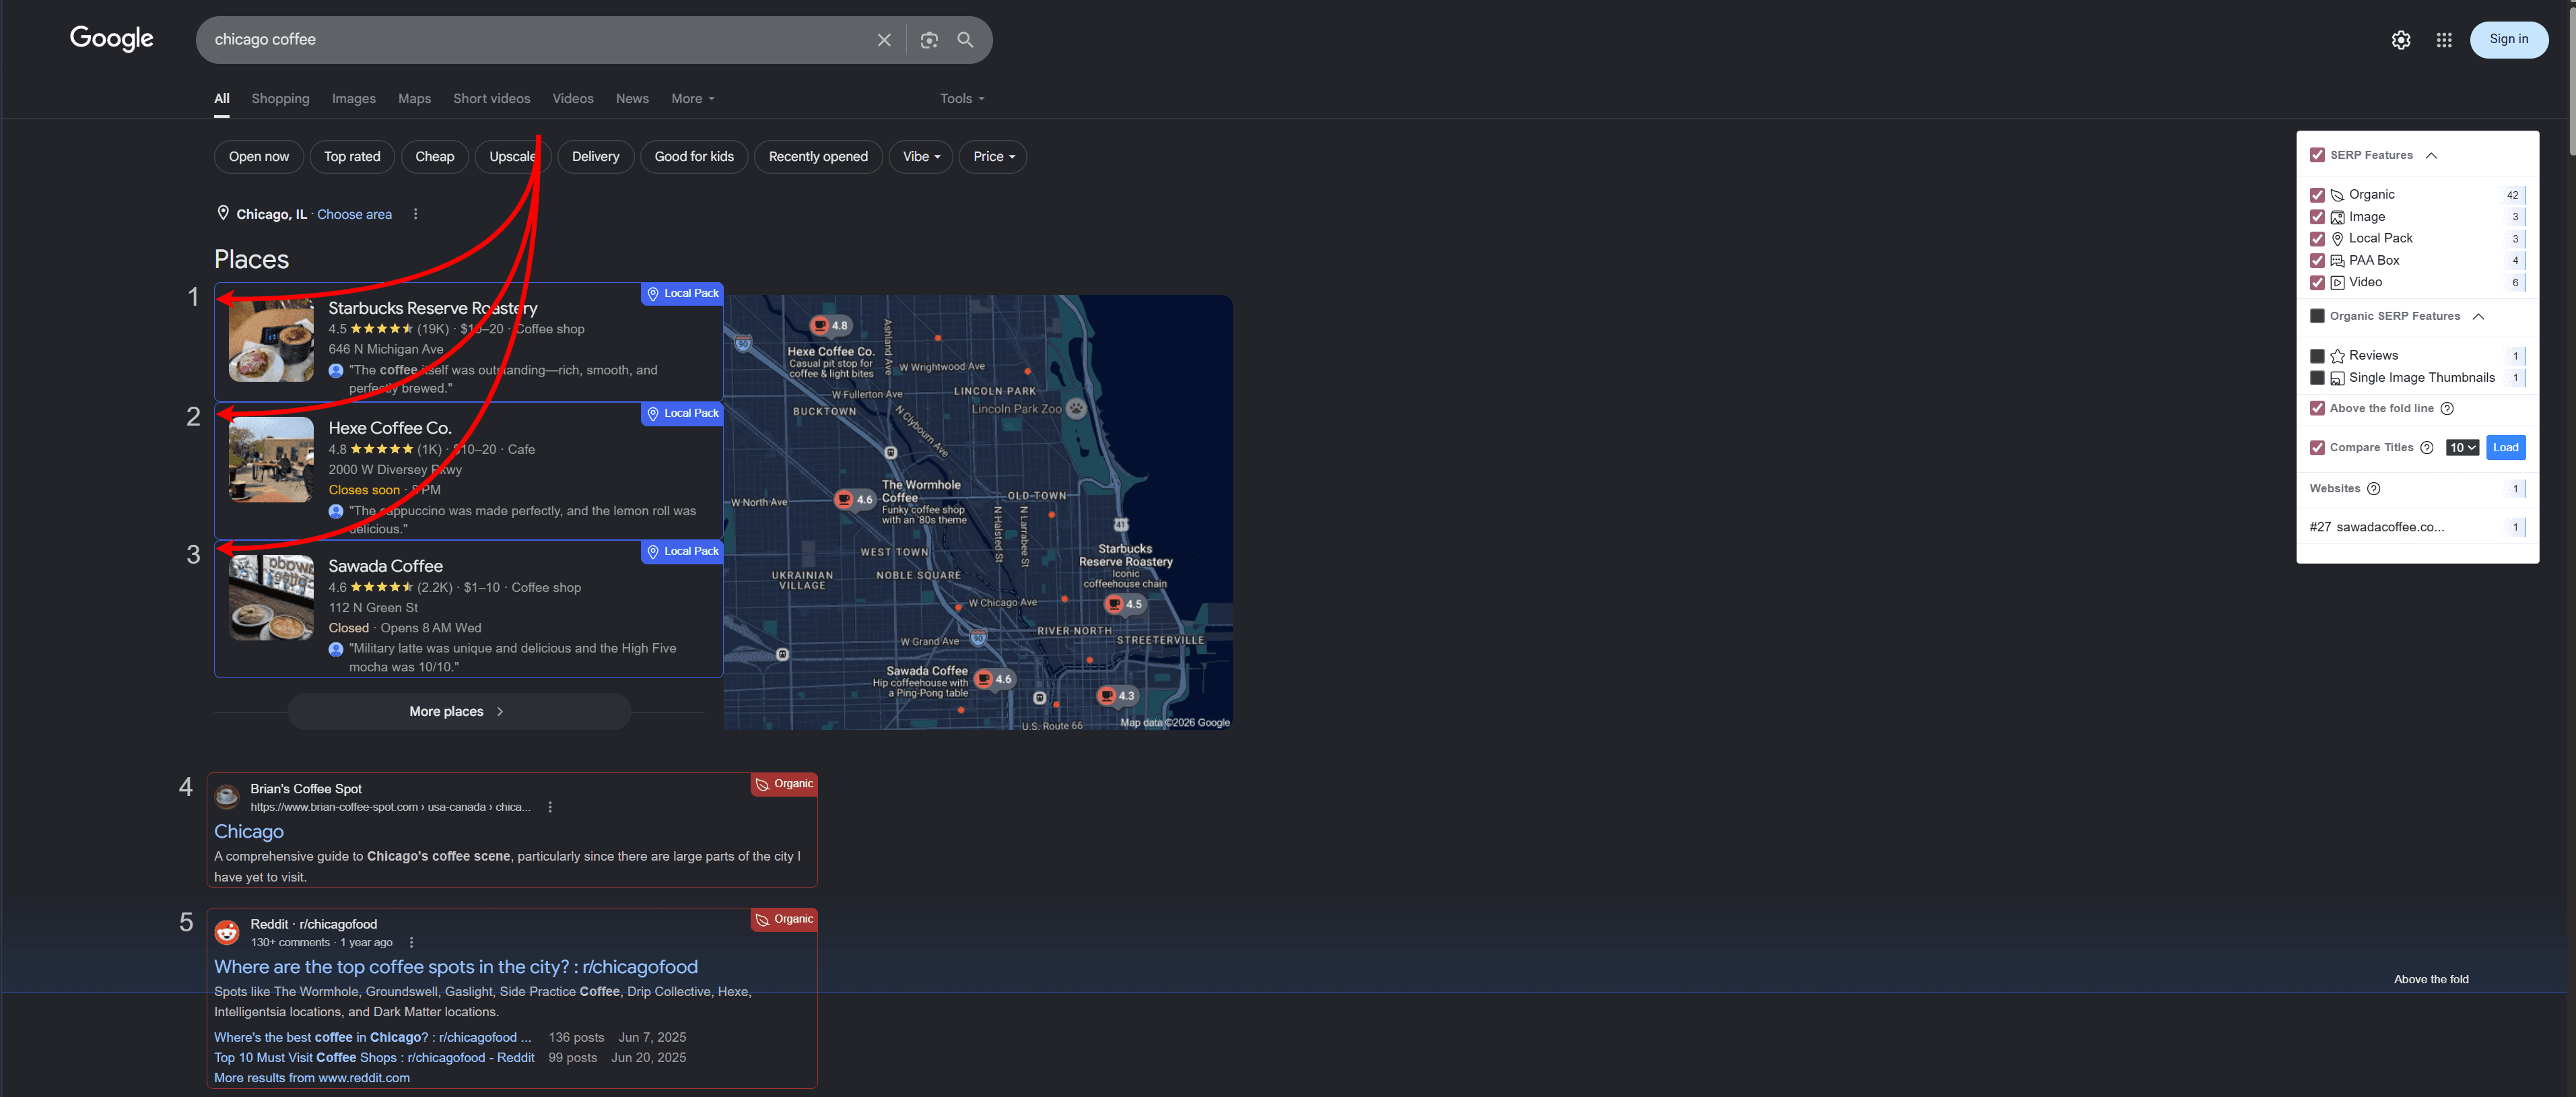Click the help icon beside Above the fold line
2576x1097 pixels.
coord(2447,408)
